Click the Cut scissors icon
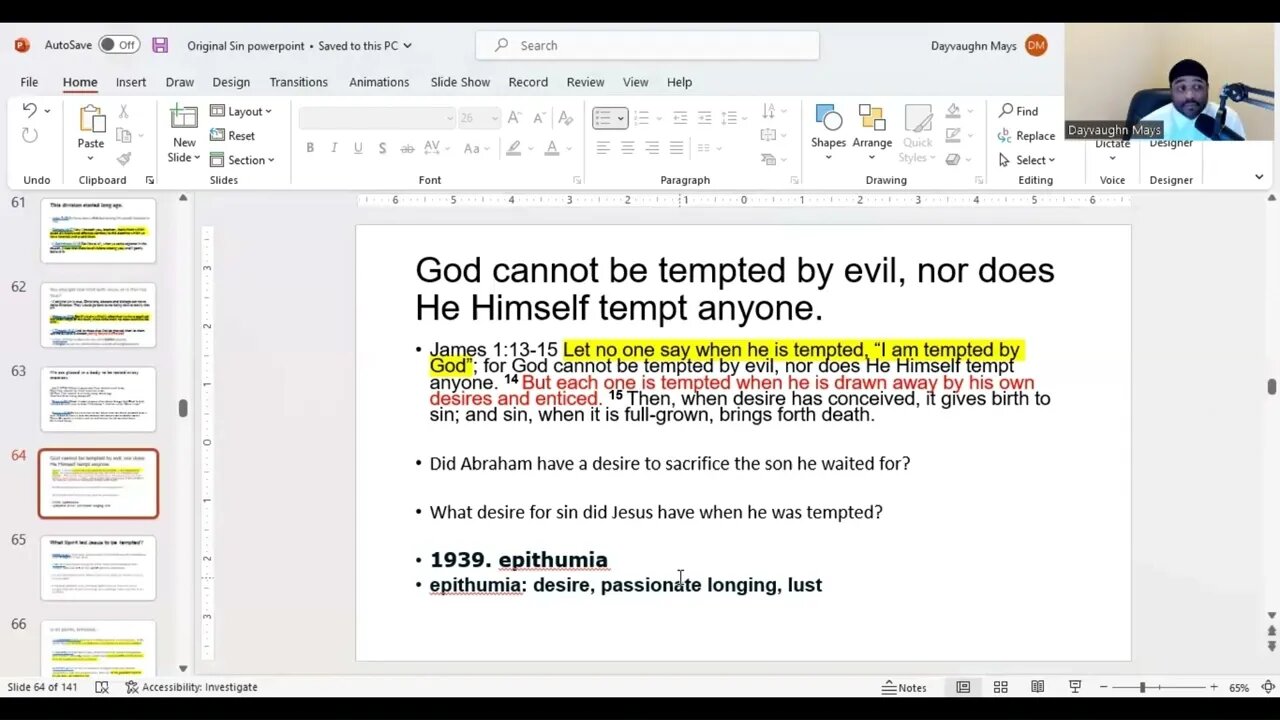1280x720 pixels. click(x=124, y=111)
